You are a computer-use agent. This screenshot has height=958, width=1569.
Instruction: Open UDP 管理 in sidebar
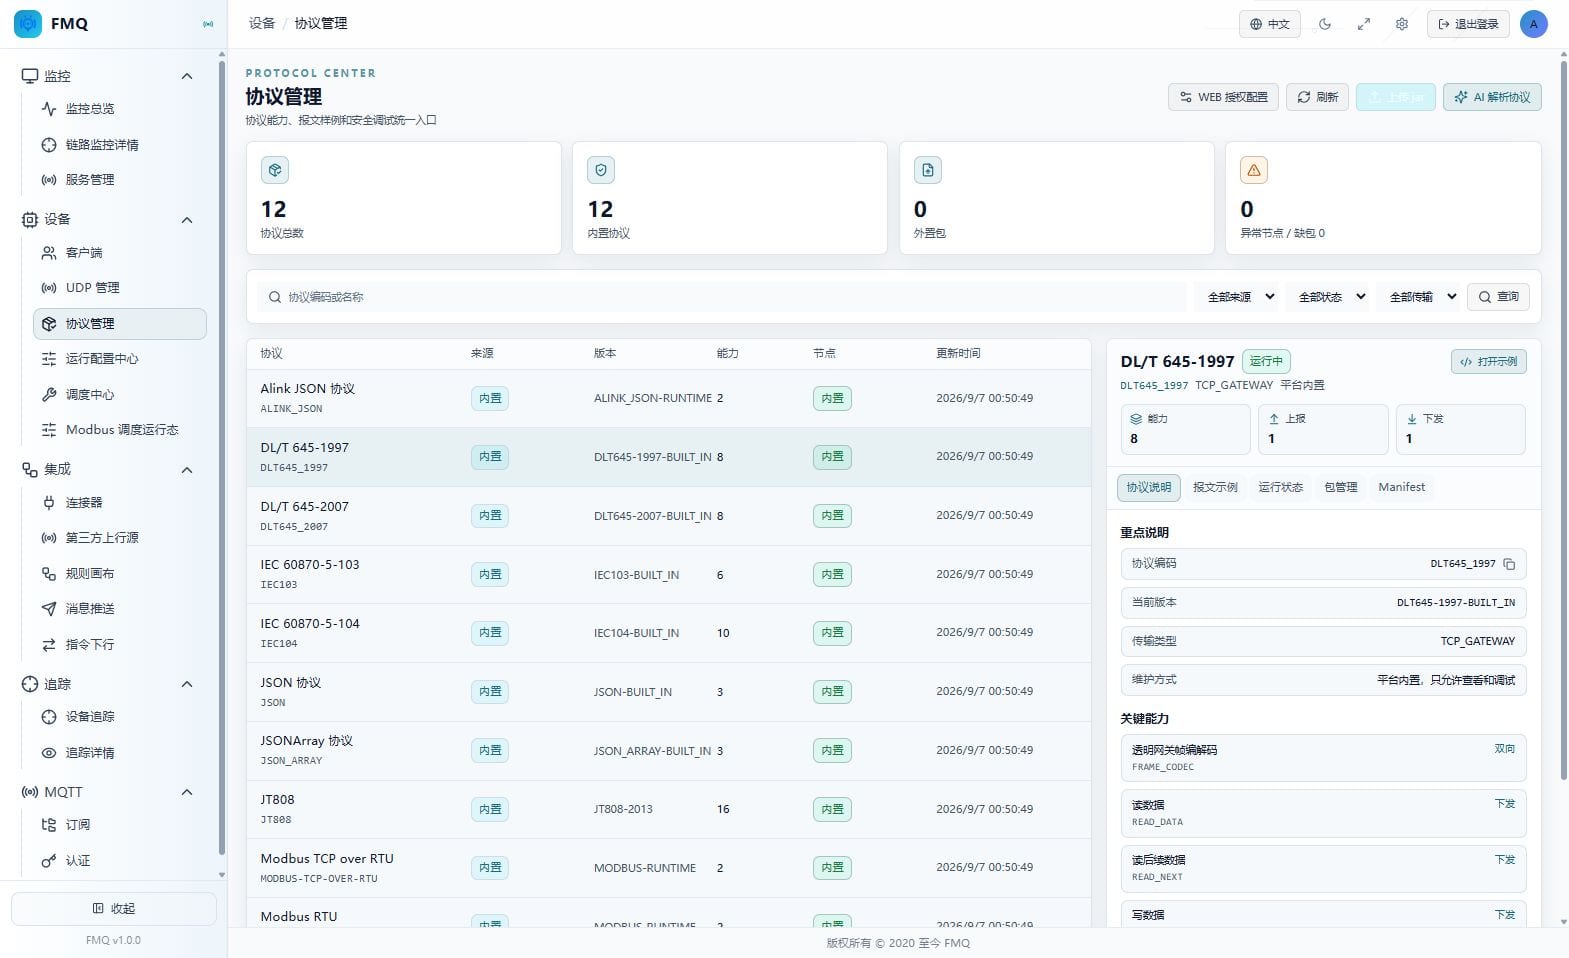click(120, 288)
